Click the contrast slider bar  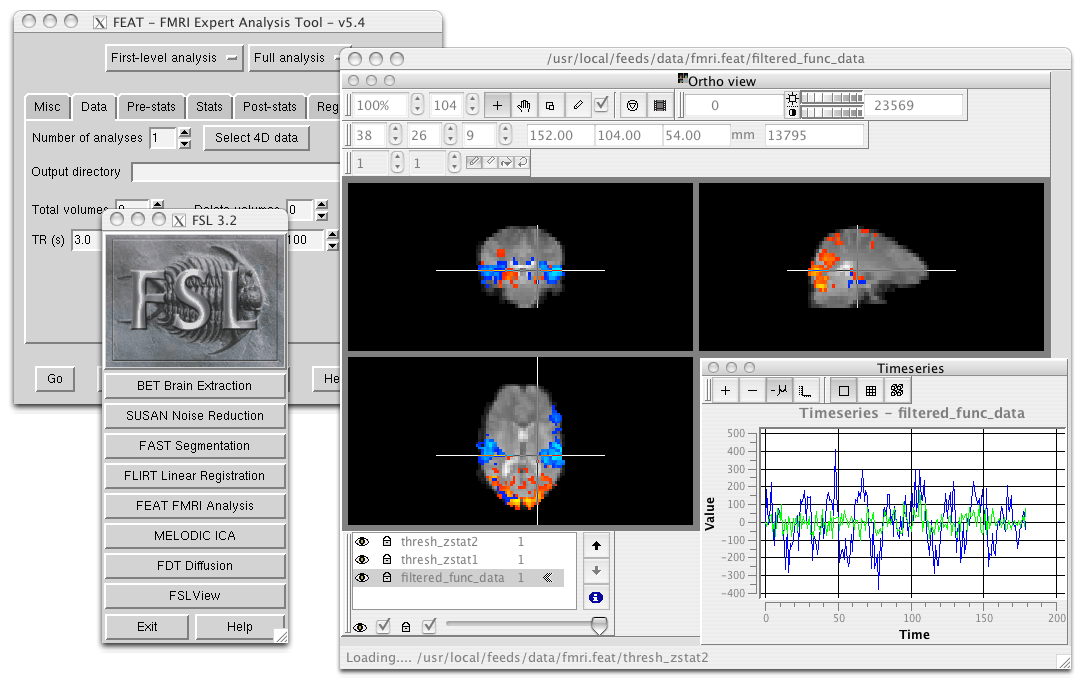(832, 112)
